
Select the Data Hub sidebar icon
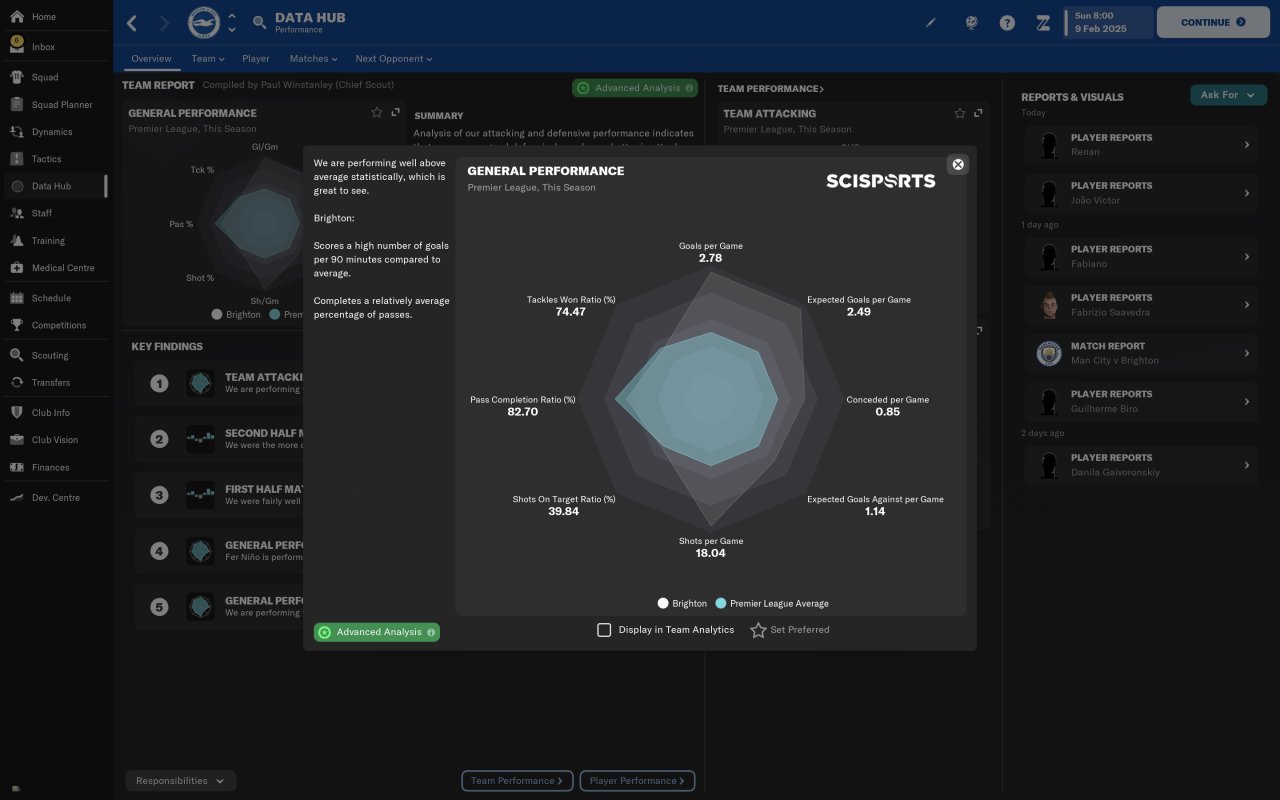coord(17,186)
